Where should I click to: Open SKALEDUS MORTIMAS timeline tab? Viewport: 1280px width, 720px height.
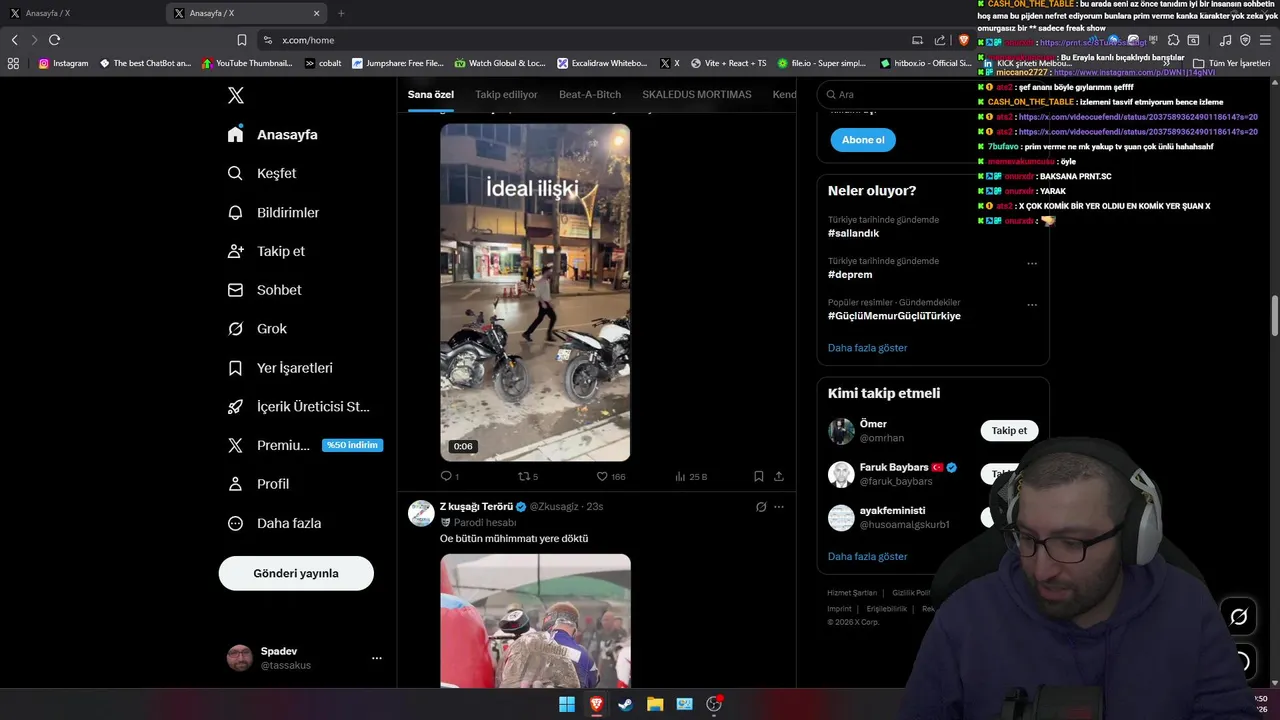click(697, 94)
